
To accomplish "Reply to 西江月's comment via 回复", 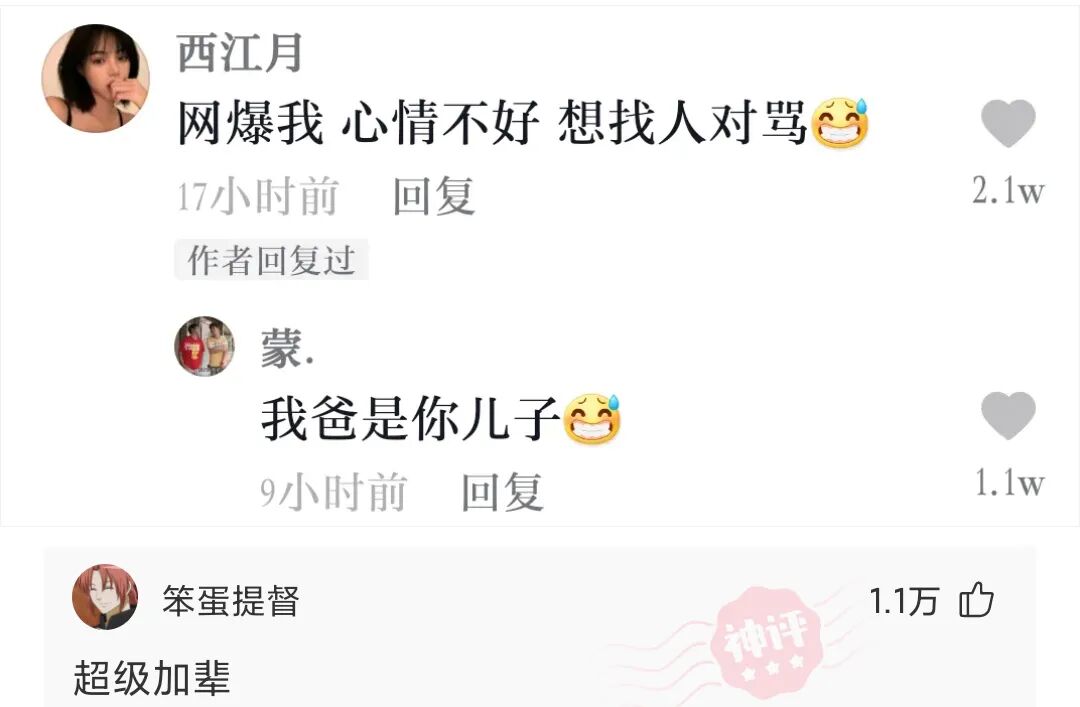I will click(x=434, y=196).
